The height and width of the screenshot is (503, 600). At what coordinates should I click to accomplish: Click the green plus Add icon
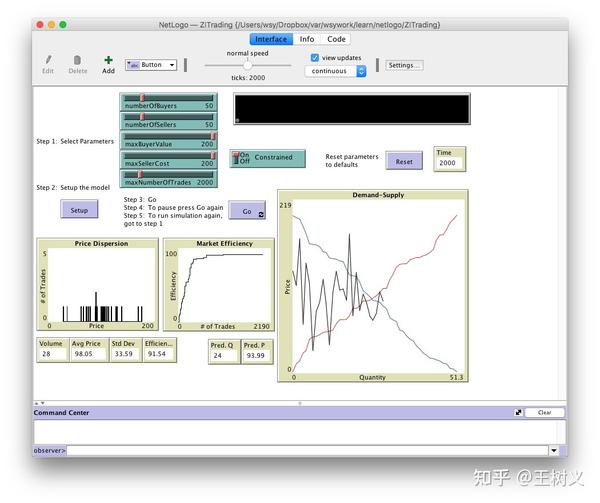pos(108,60)
